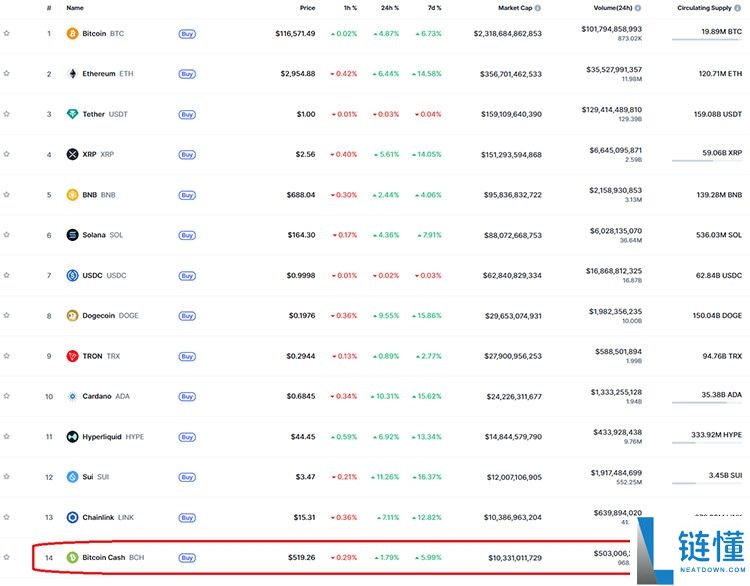This screenshot has height=586, width=750.
Task: Click Hyperliquid's market cap value
Action: (510, 437)
